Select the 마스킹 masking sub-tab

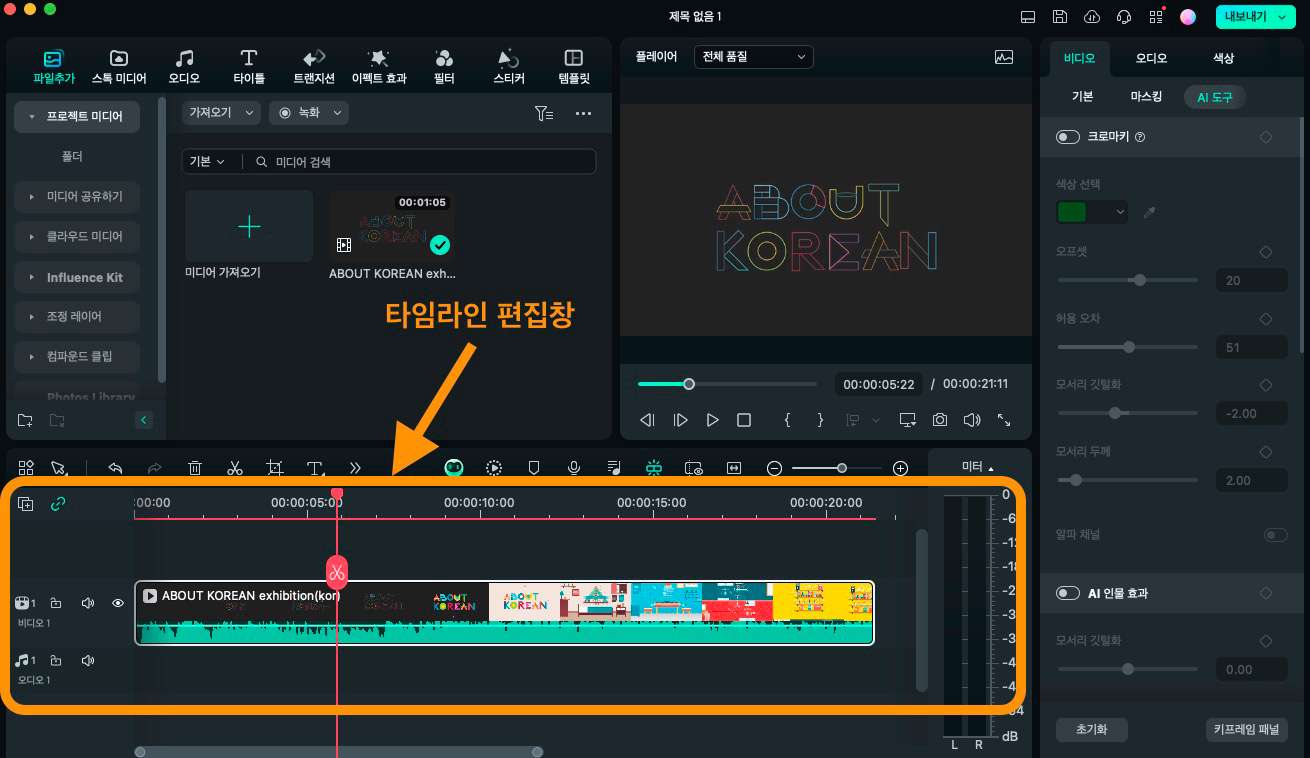click(x=1146, y=97)
